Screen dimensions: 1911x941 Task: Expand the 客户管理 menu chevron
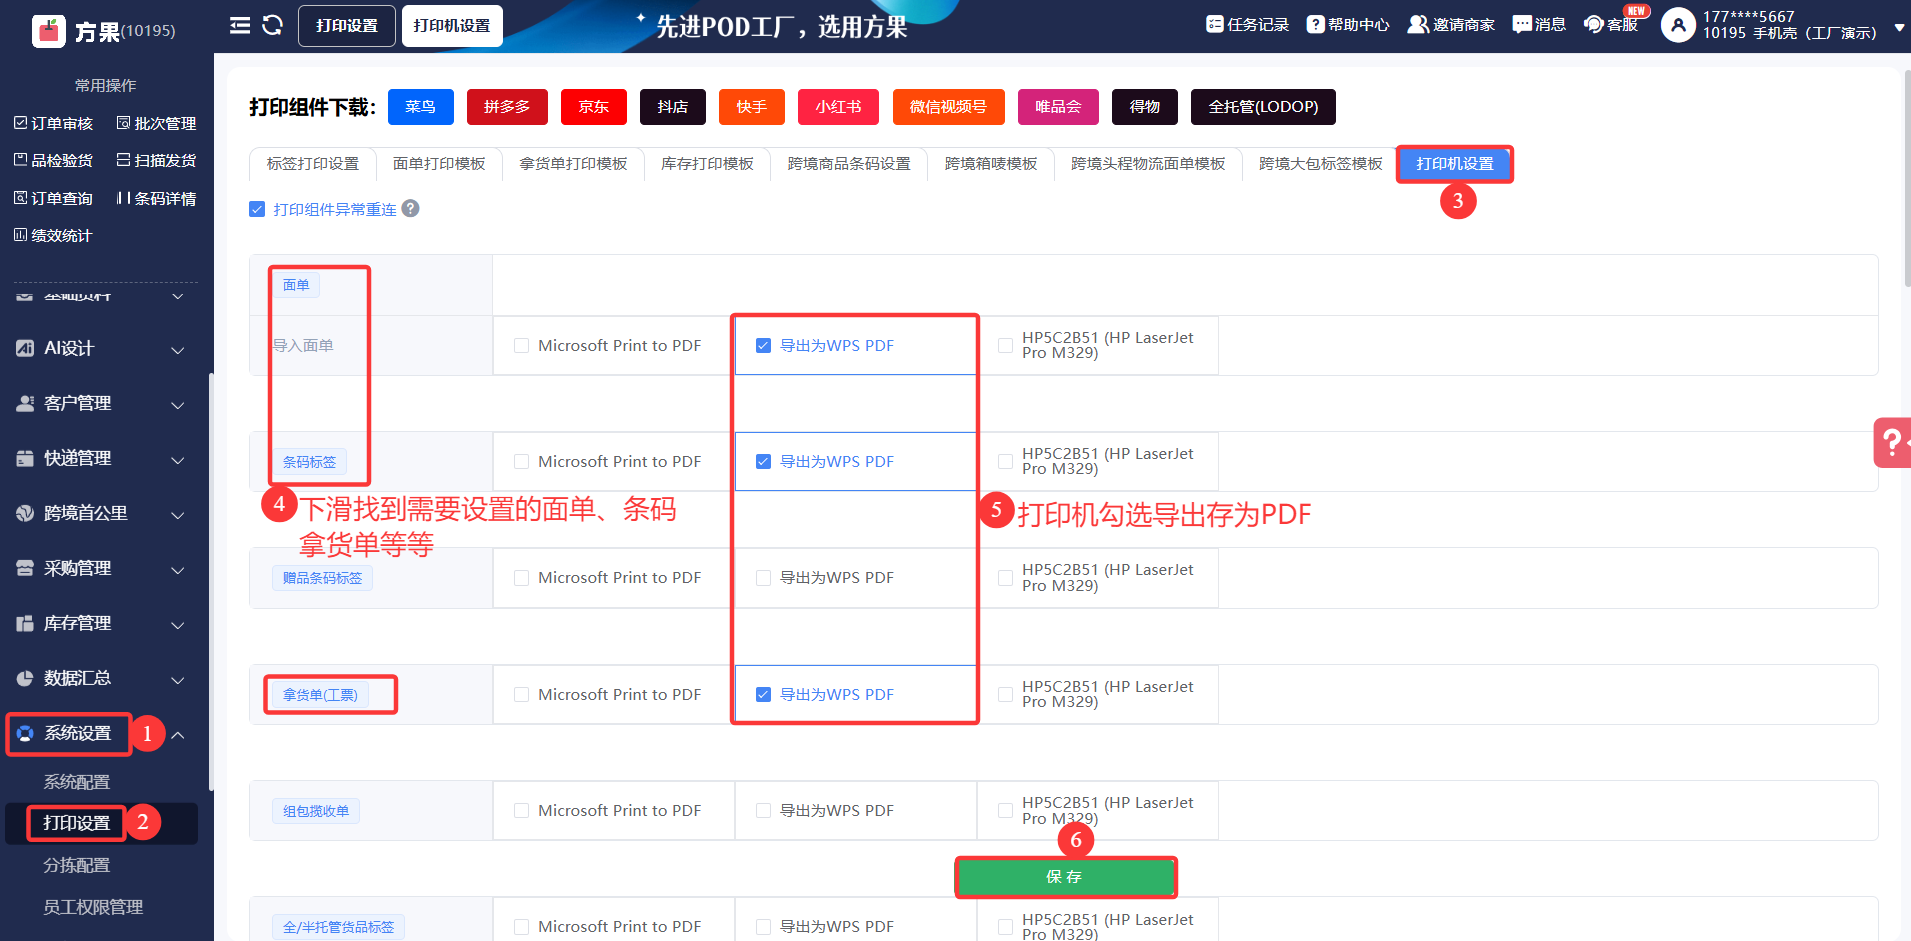(178, 405)
